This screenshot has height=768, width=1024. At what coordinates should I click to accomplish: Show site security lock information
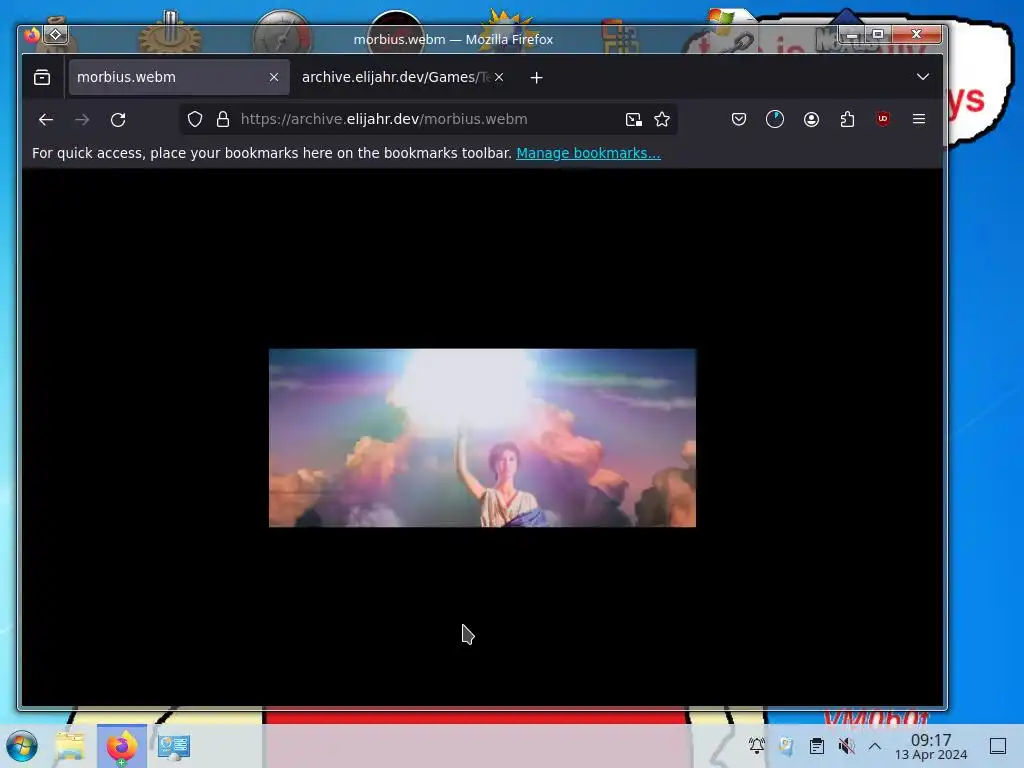click(x=223, y=119)
